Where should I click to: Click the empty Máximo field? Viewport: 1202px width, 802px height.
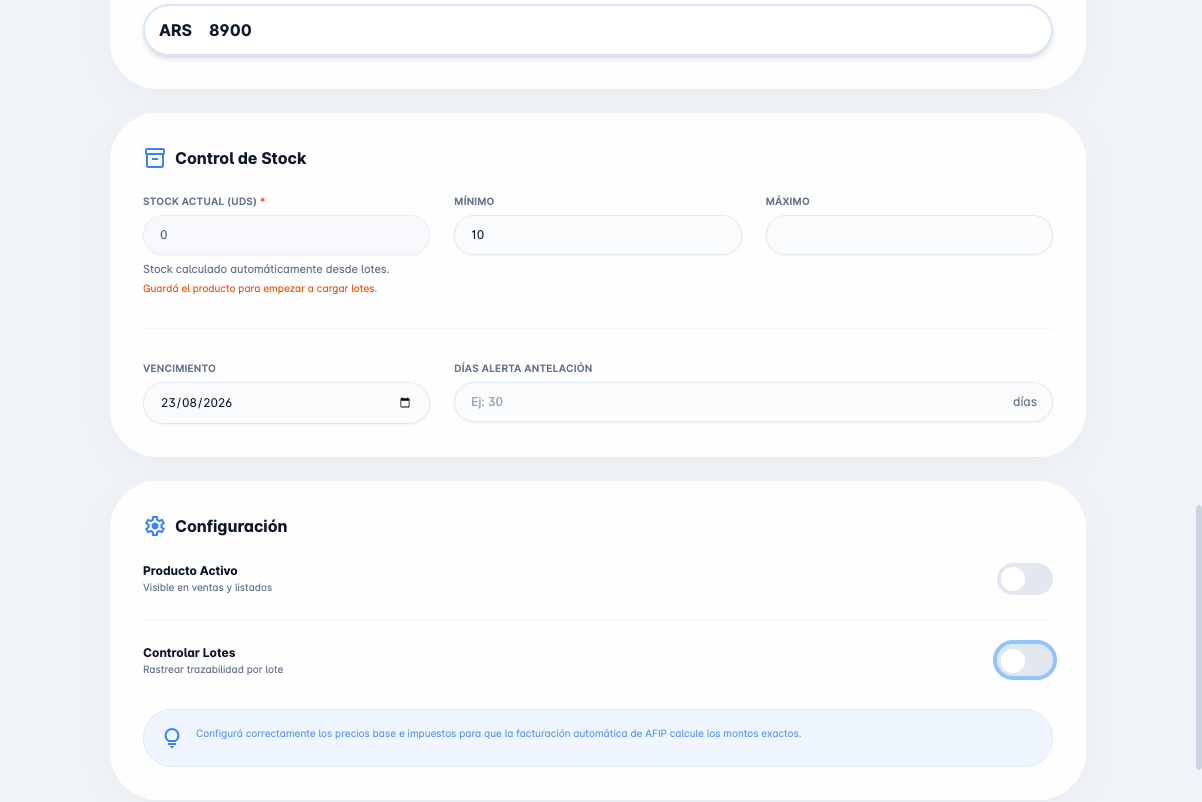pyautogui.click(x=909, y=235)
